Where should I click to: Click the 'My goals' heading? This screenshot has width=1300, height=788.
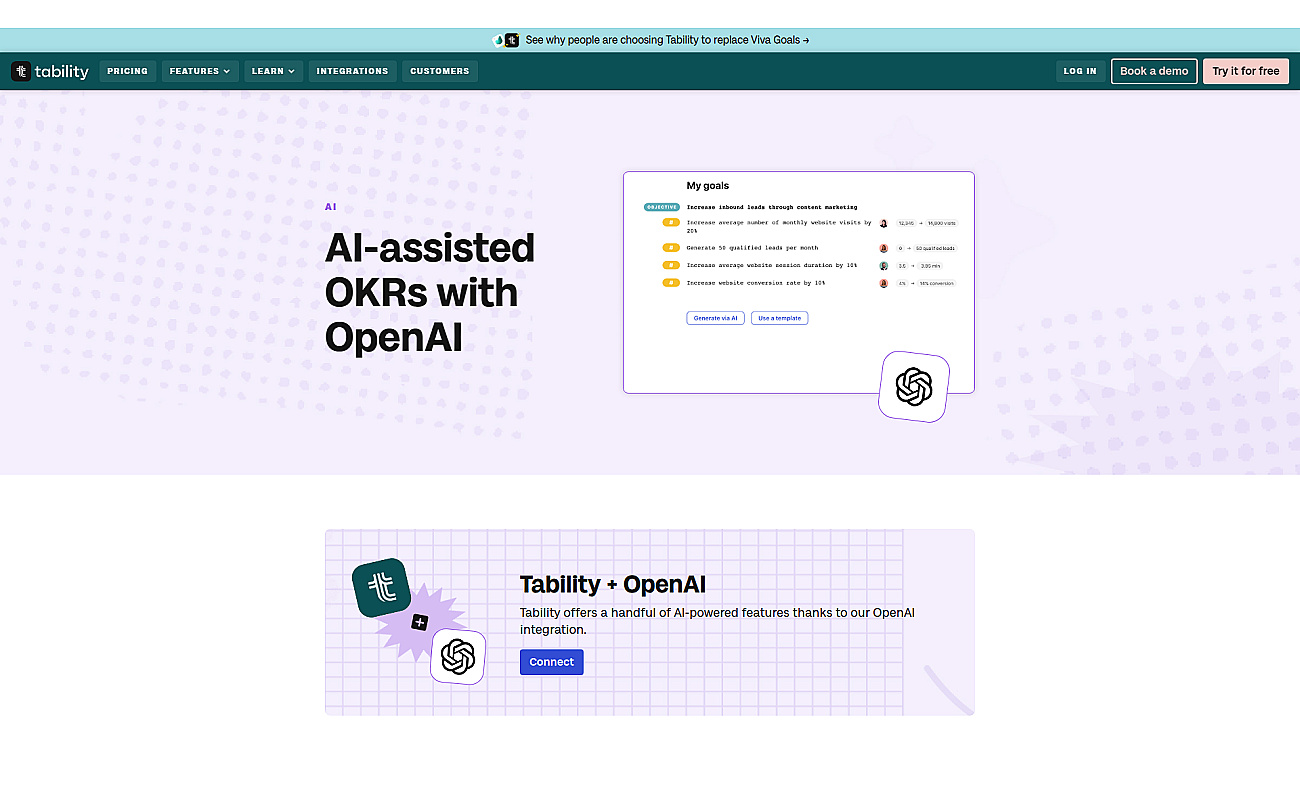[x=708, y=186]
